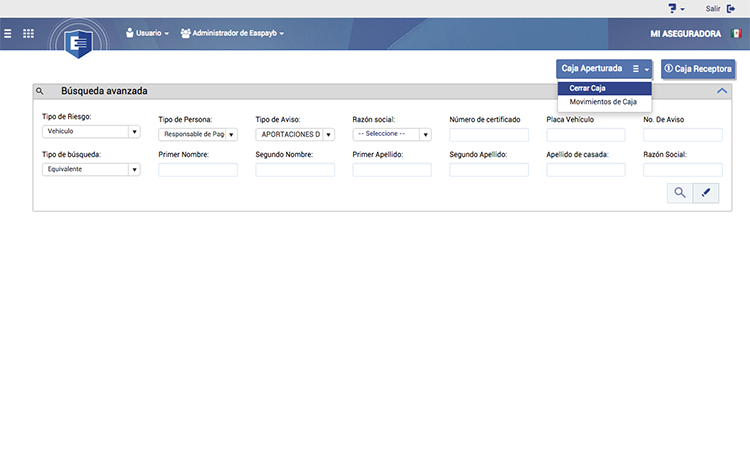750x461 pixels.
Task: Open the hamburger side menu
Action: 8,33
